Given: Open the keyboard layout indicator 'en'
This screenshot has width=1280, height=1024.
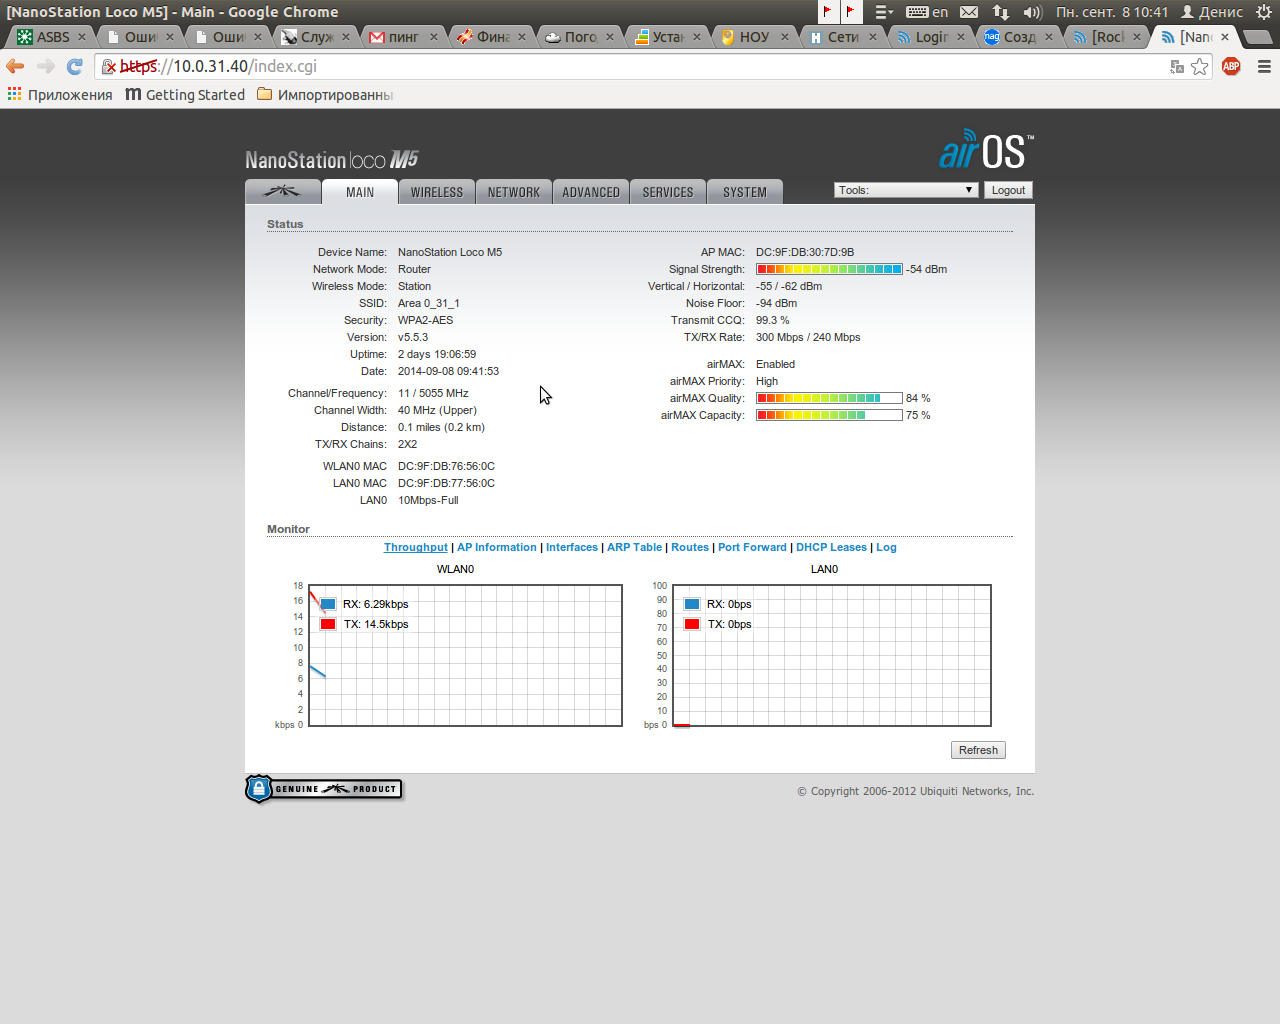Looking at the screenshot, I should (x=927, y=12).
